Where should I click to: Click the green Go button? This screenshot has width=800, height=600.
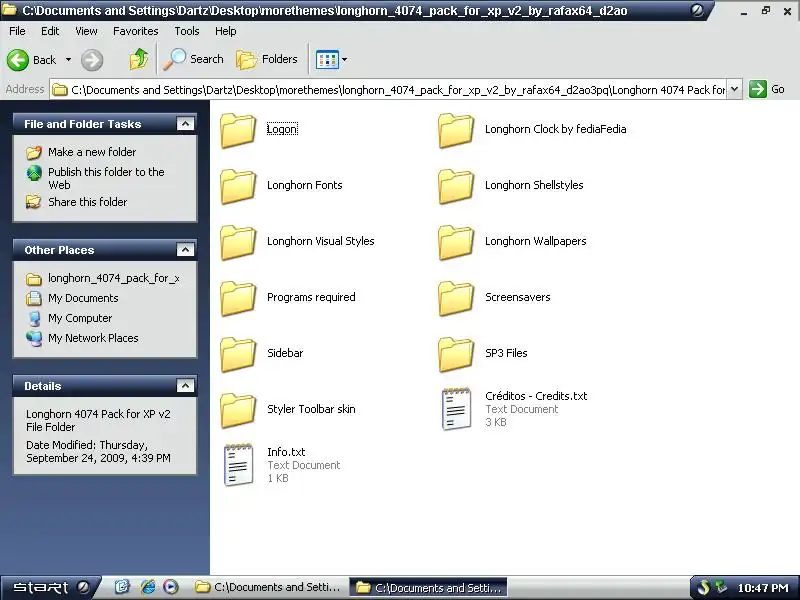pos(767,89)
